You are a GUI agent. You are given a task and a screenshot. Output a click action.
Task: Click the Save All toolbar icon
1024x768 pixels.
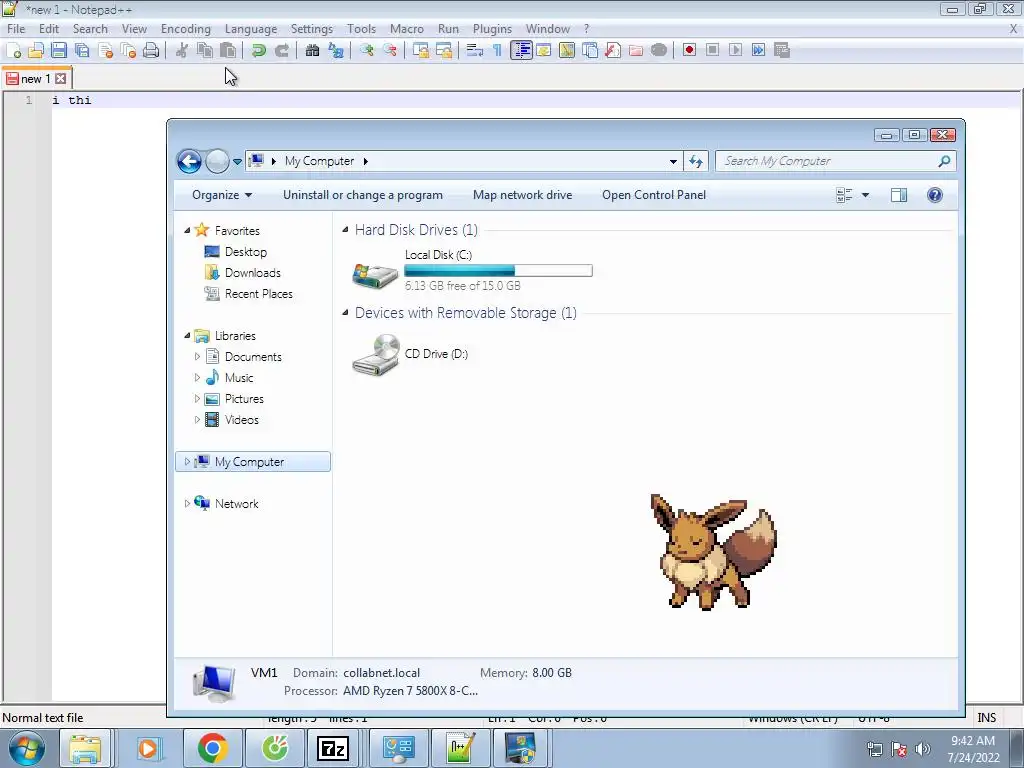click(82, 50)
